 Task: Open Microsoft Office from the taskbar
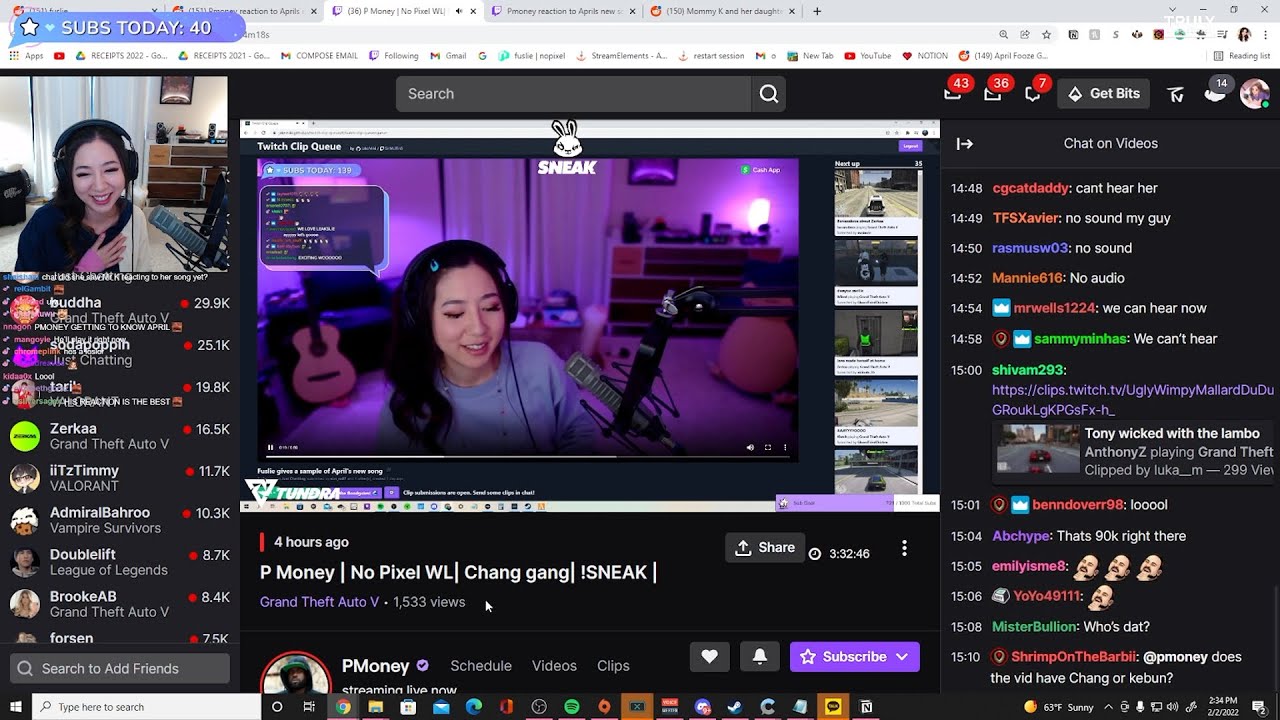point(506,707)
